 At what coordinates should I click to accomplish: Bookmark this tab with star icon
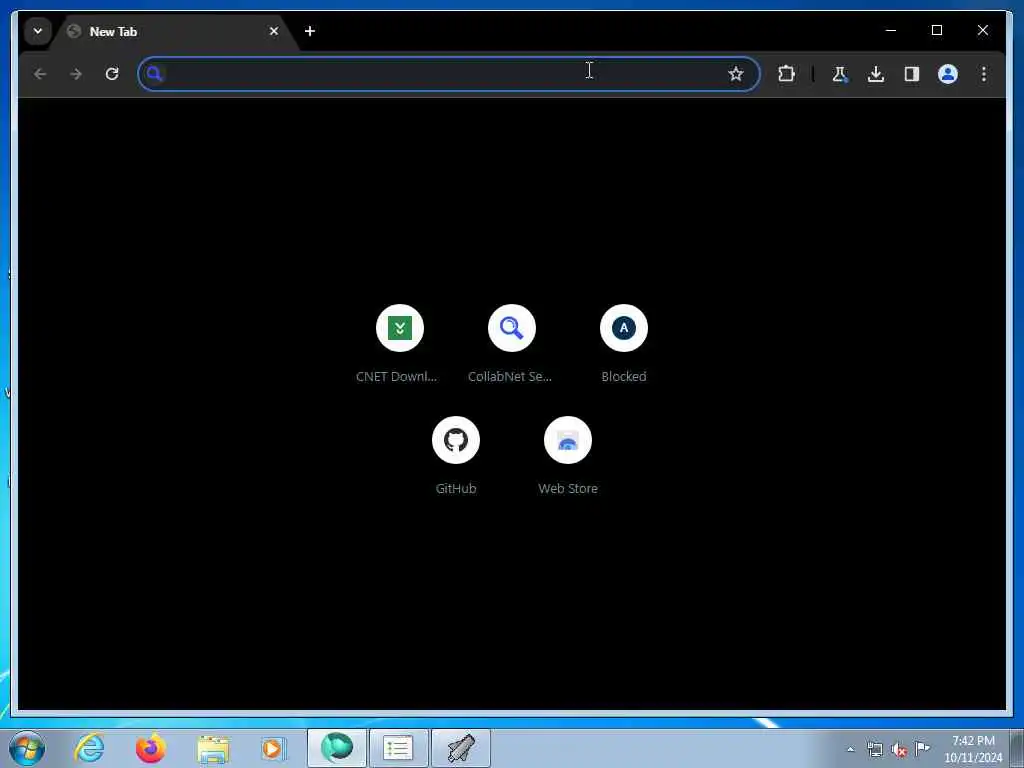pos(736,74)
